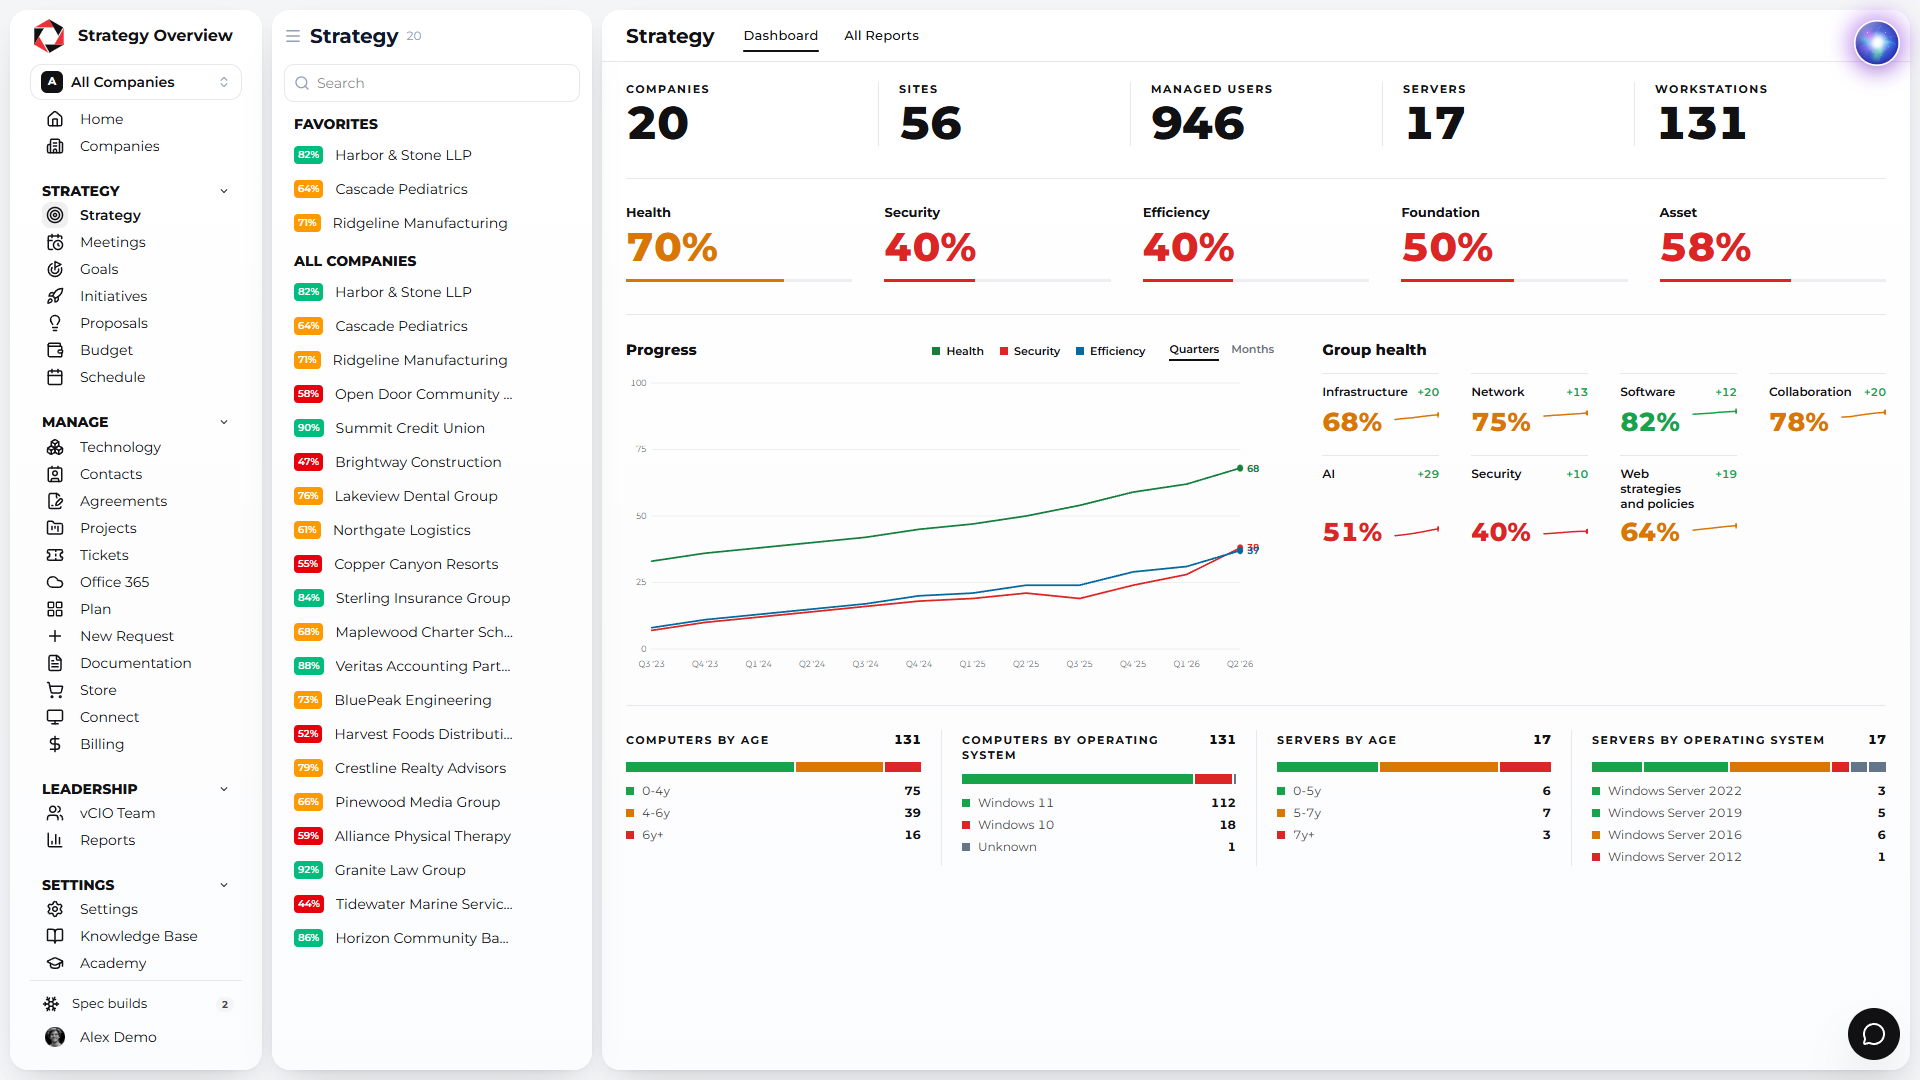Collapse the LEADERSHIP sidebar section
Screen dimensions: 1920x1080
click(224, 789)
